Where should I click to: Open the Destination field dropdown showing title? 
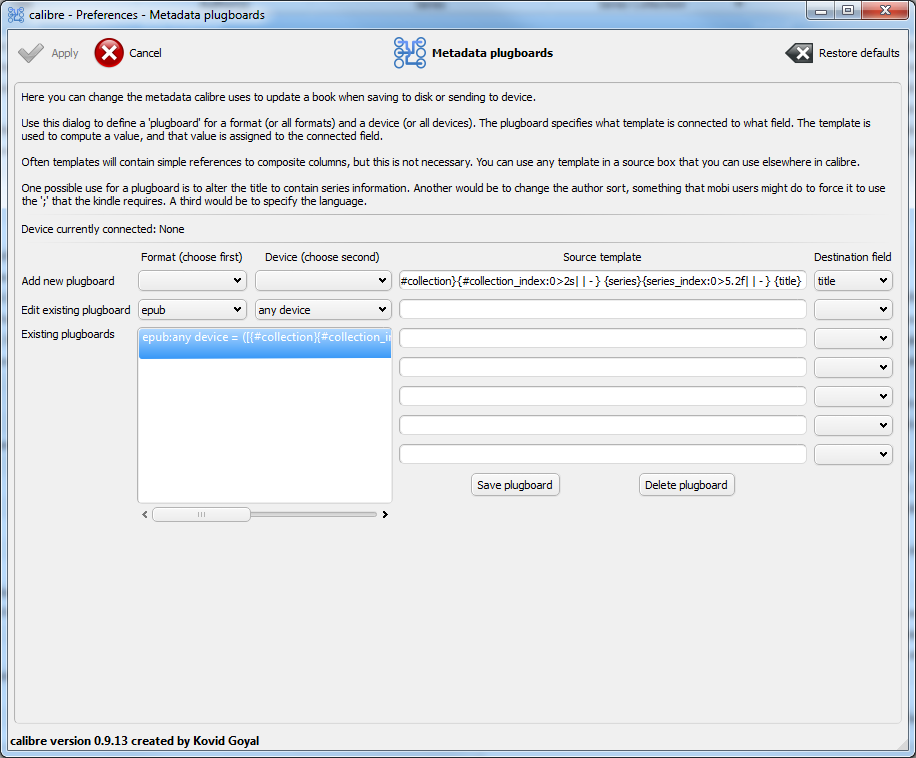853,281
